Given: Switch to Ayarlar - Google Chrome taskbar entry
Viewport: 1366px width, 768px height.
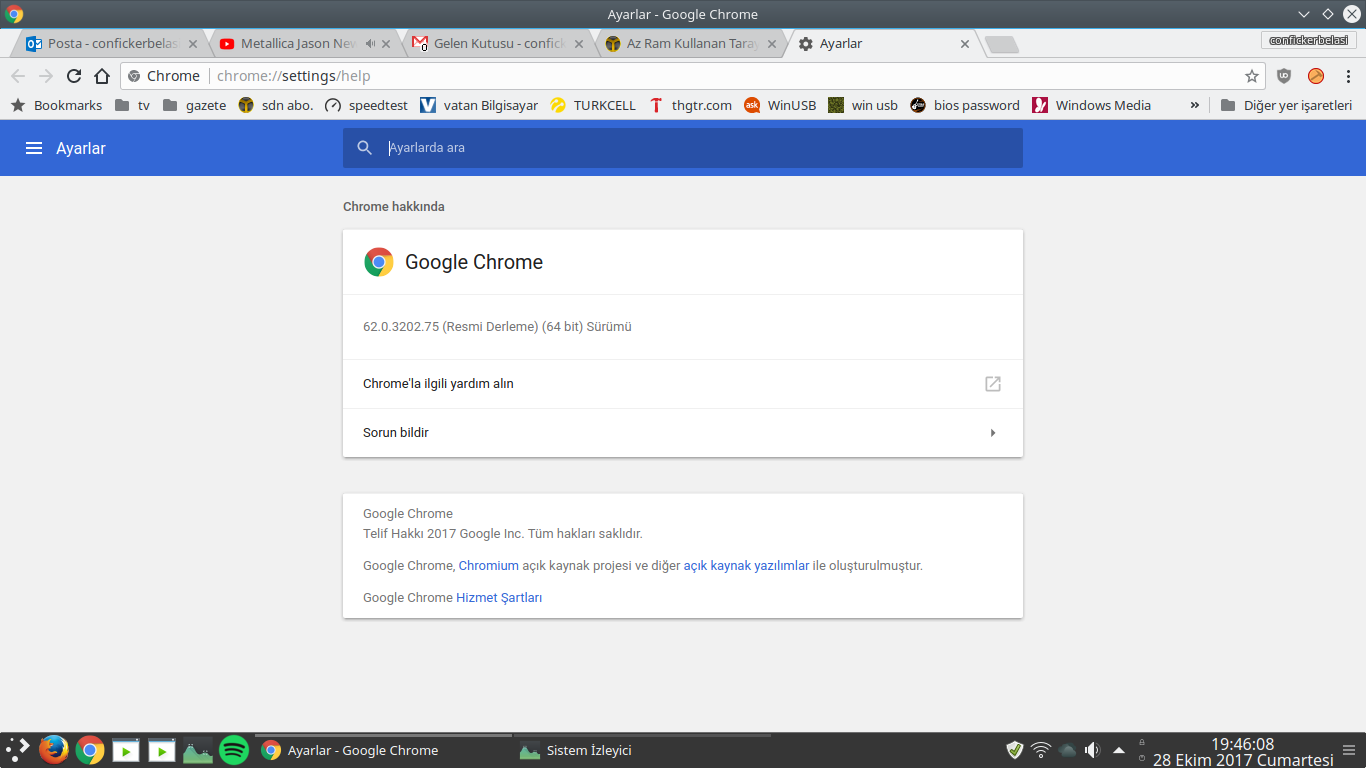Looking at the screenshot, I should pyautogui.click(x=382, y=750).
